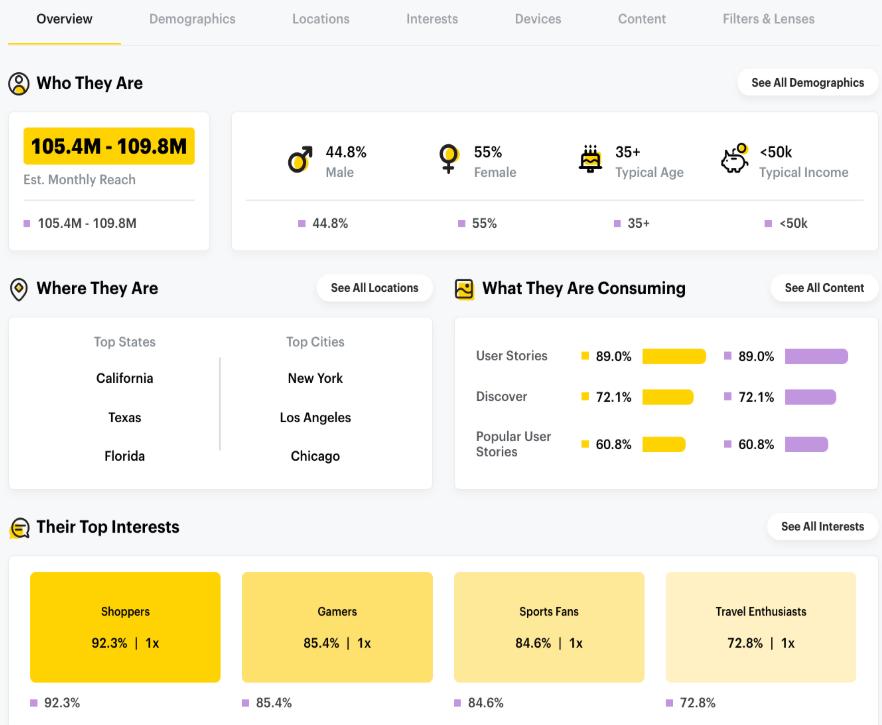Click the female gender symbol icon
Image resolution: width=882 pixels, height=725 pixels.
449,160
